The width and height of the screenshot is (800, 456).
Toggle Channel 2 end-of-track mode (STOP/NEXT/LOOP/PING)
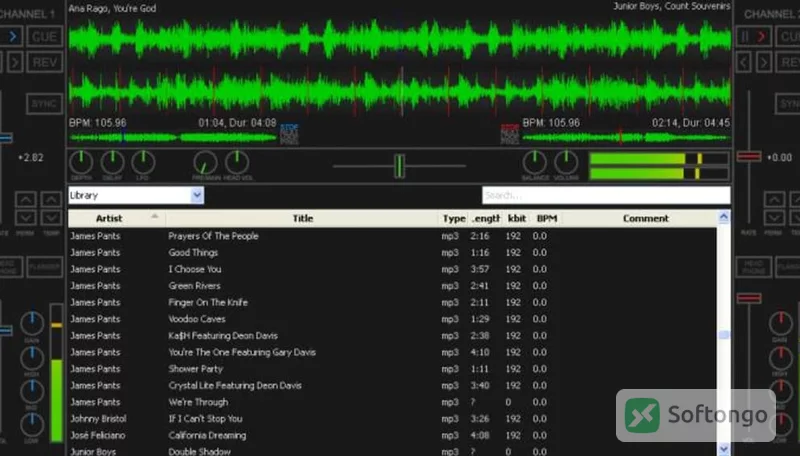[x=510, y=135]
